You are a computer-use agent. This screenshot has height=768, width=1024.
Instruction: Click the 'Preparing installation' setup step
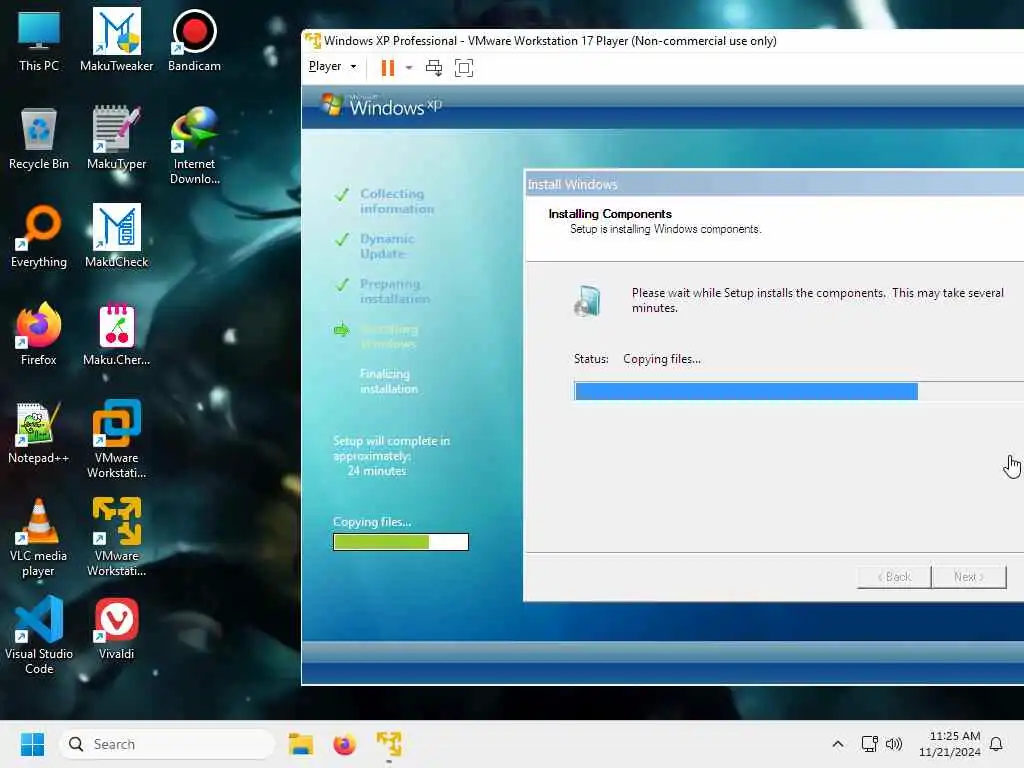click(394, 291)
